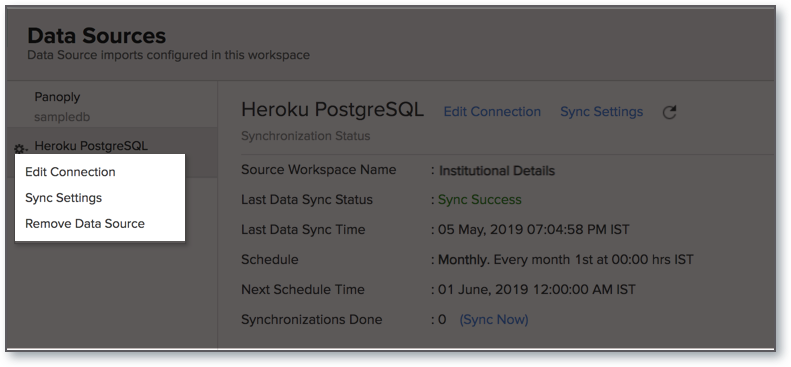Click the Institutional Details workspace name

[497, 171]
